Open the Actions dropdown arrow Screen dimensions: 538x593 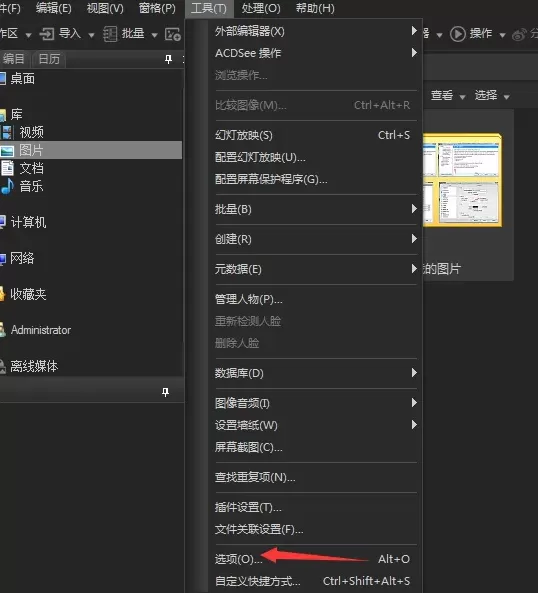click(502, 35)
